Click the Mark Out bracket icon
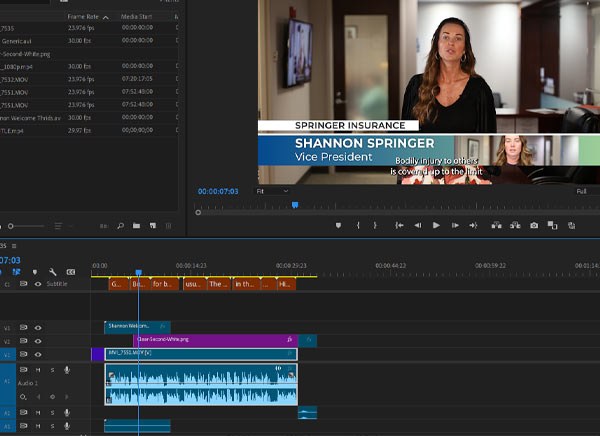 [x=375, y=225]
